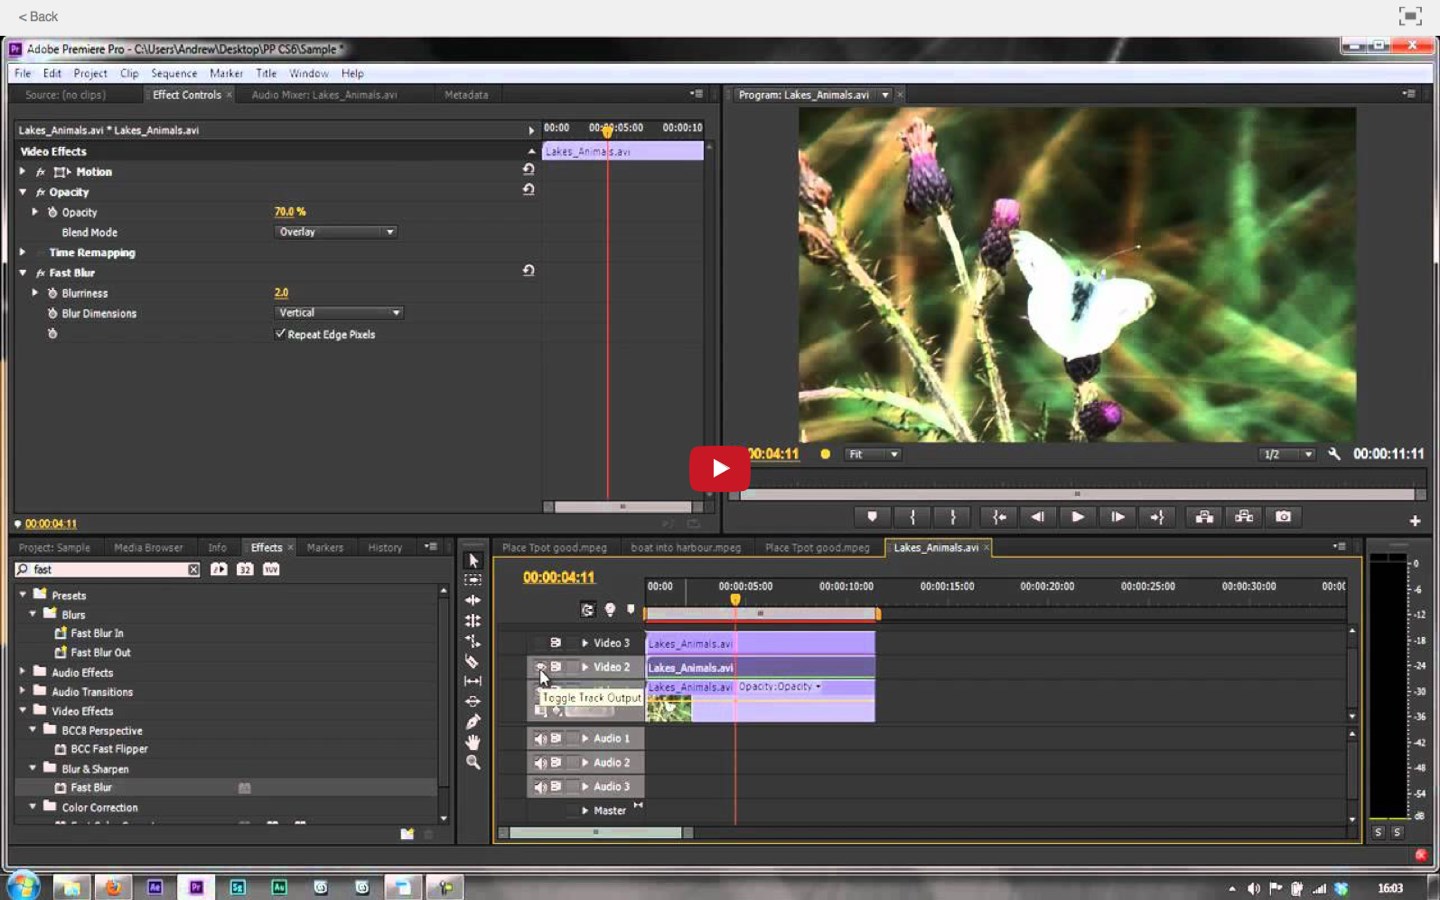The height and width of the screenshot is (900, 1440).
Task: Expand the Motion effect properties
Action: [x=22, y=172]
